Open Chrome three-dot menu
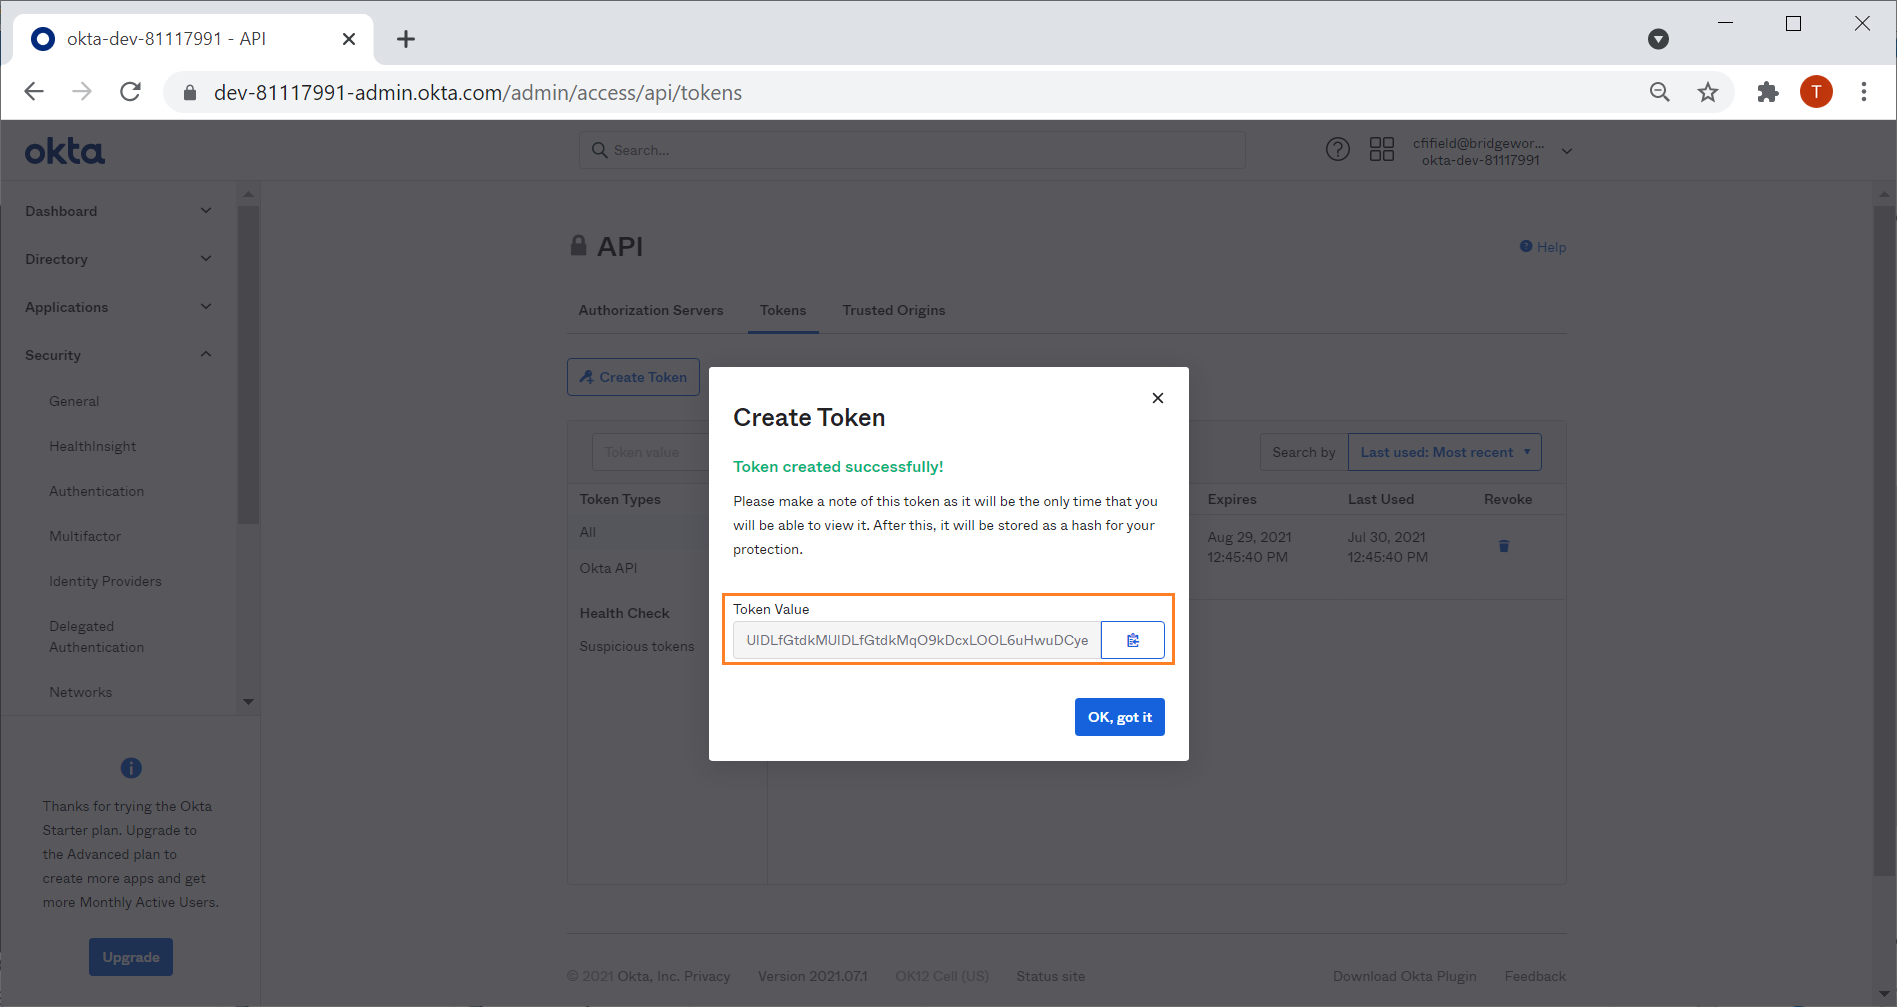The width and height of the screenshot is (1897, 1007). (x=1864, y=92)
